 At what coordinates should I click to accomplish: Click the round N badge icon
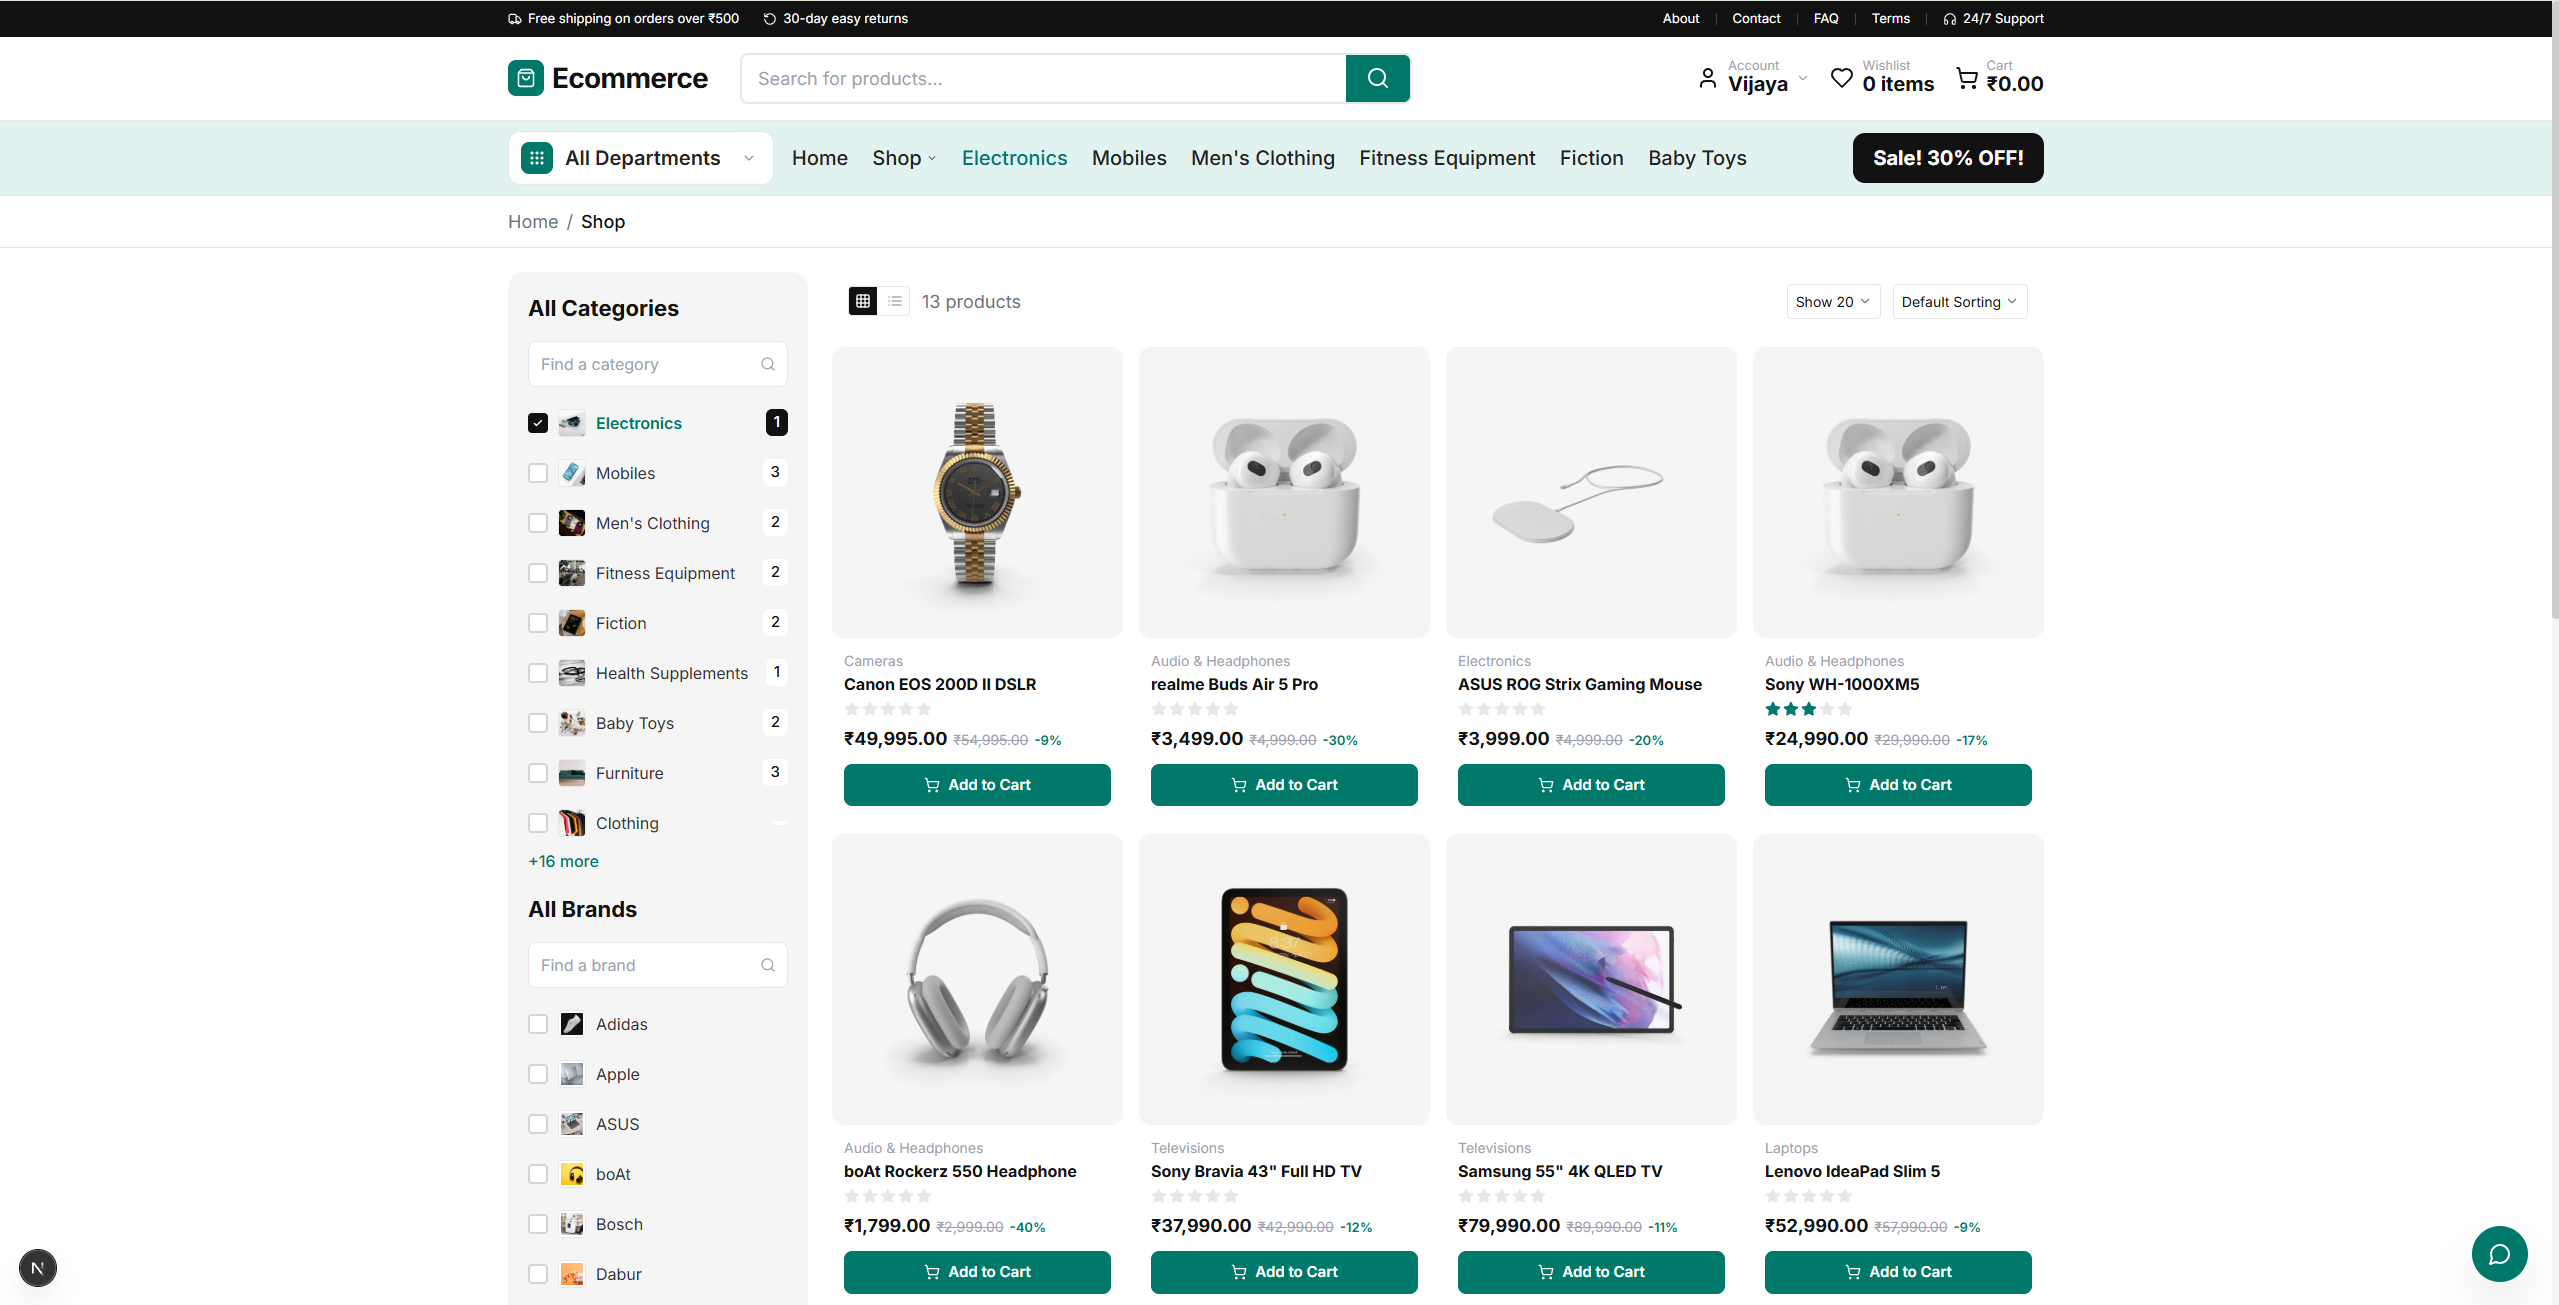(x=38, y=1268)
